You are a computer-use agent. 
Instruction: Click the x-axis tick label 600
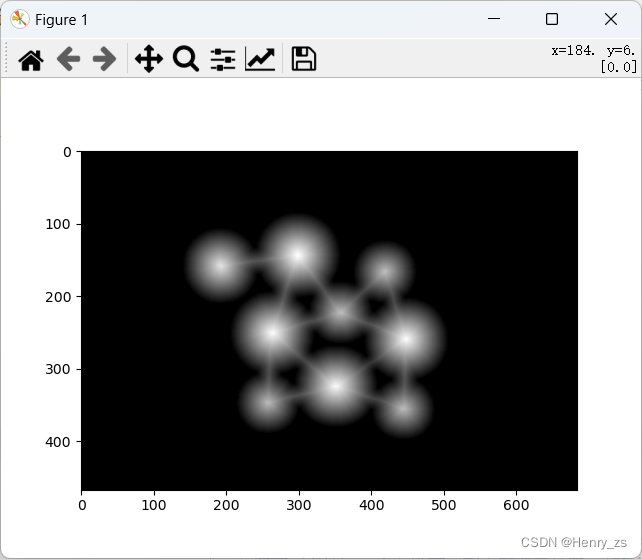[516, 505]
